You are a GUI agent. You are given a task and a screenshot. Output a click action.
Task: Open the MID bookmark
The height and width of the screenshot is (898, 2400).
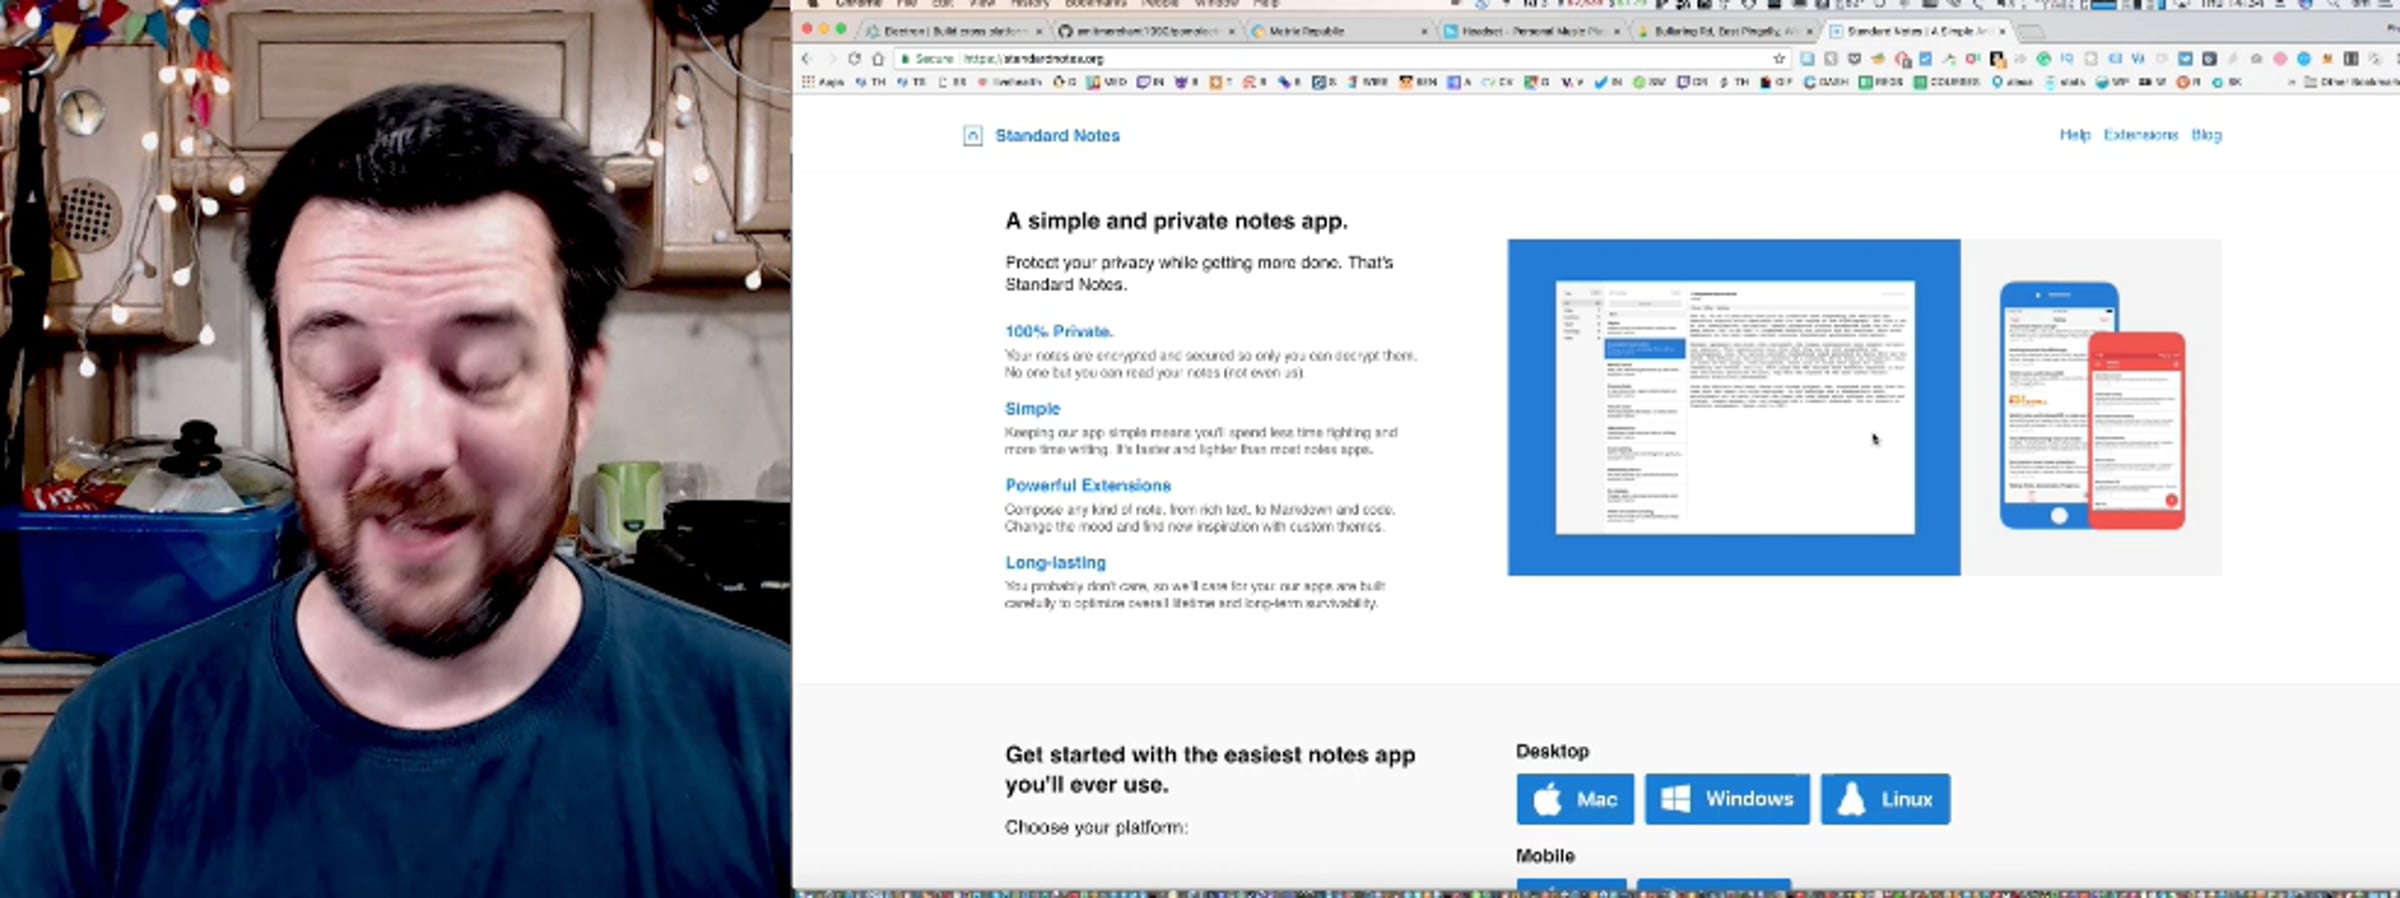(x=1107, y=82)
